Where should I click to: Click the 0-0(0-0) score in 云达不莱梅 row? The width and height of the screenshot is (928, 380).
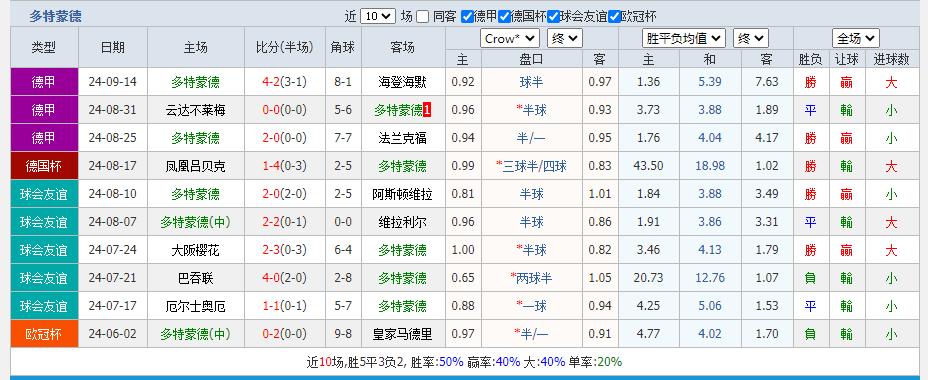[x=285, y=110]
